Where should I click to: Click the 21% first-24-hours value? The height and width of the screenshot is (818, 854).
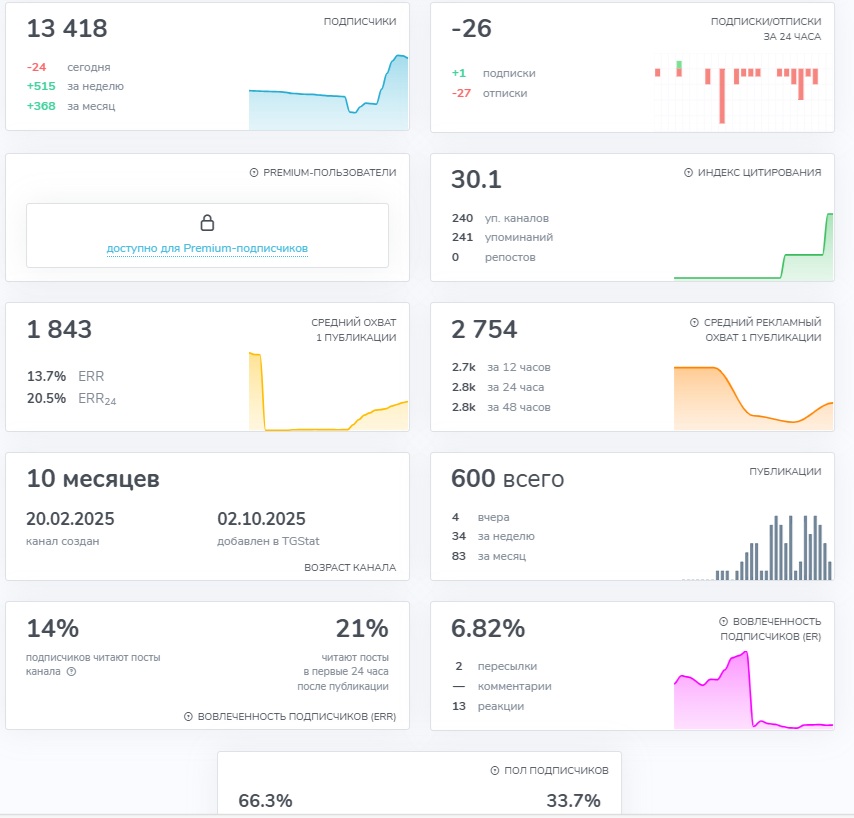tap(362, 628)
